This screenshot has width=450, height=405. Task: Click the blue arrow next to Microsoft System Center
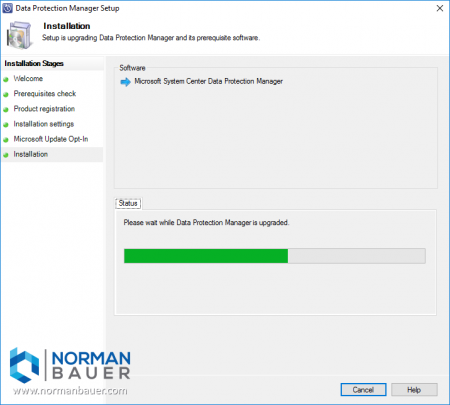pos(126,82)
